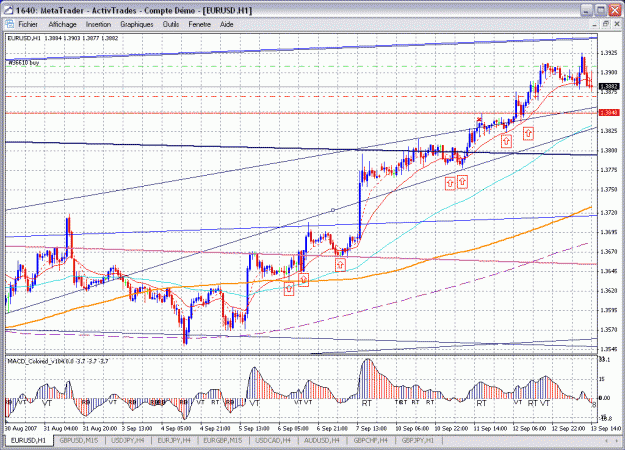Image resolution: width=625 pixels, height=450 pixels.
Task: Open the Fenetre menu
Action: click(199, 24)
